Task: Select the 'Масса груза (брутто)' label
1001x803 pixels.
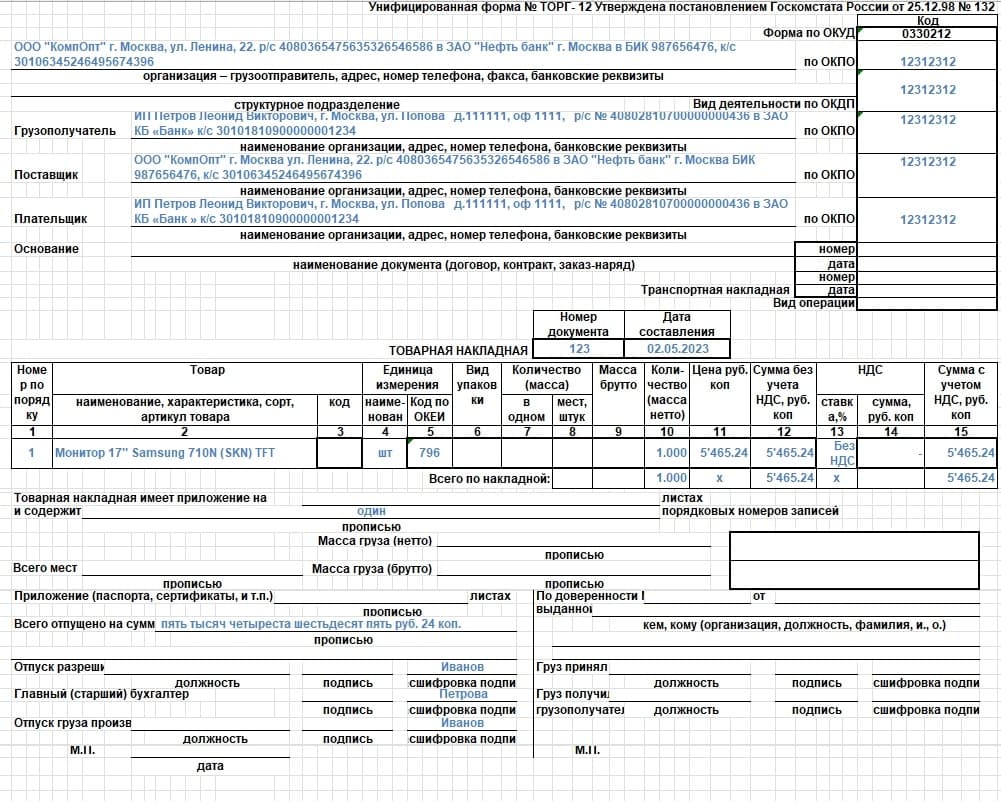Action: pos(372,569)
